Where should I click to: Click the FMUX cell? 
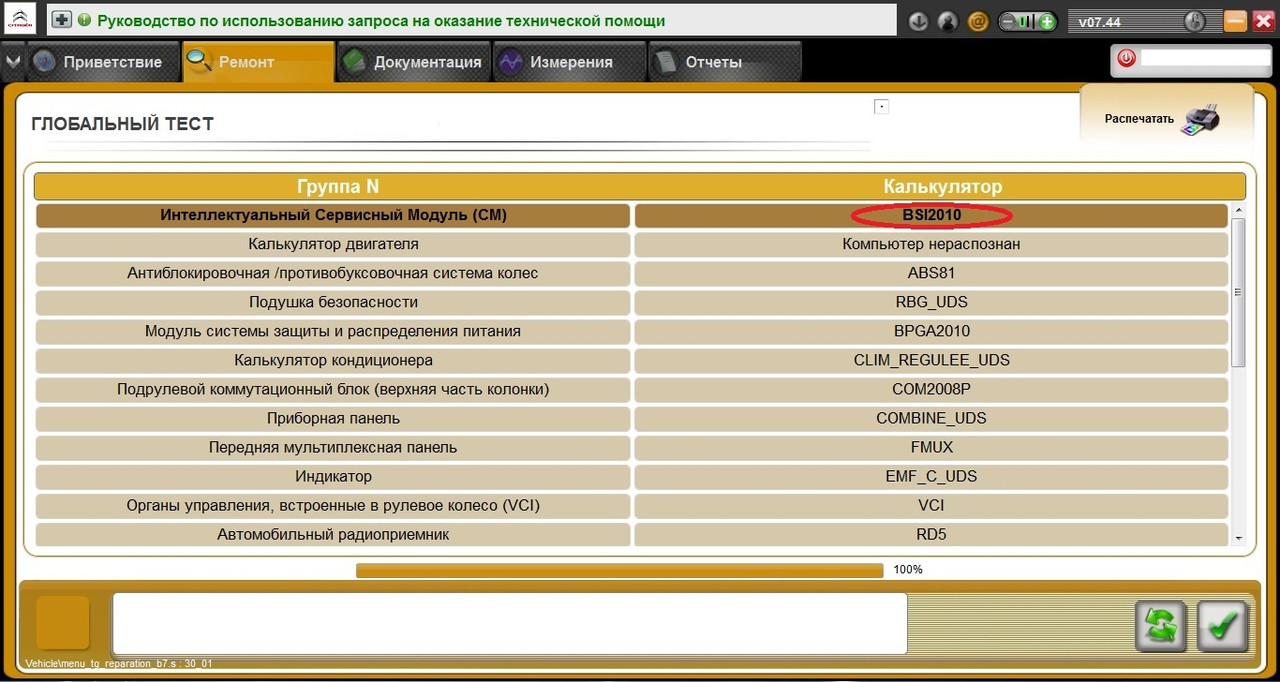(931, 447)
